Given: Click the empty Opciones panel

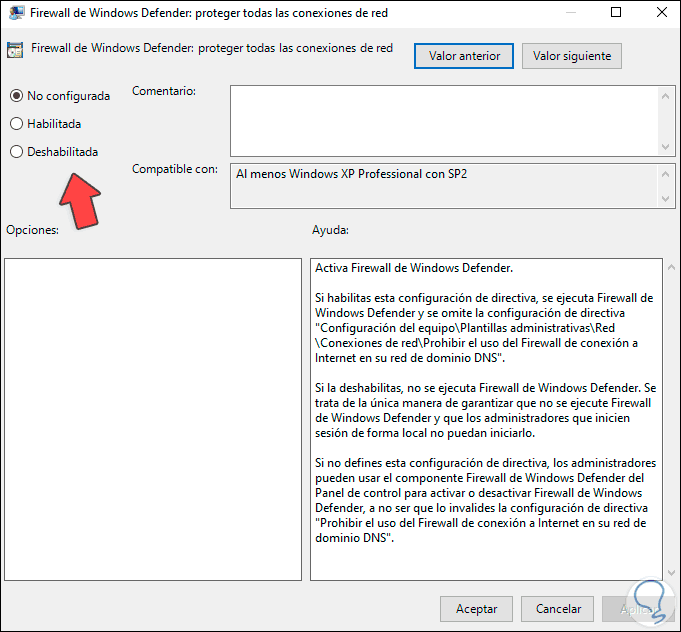Looking at the screenshot, I should 153,419.
